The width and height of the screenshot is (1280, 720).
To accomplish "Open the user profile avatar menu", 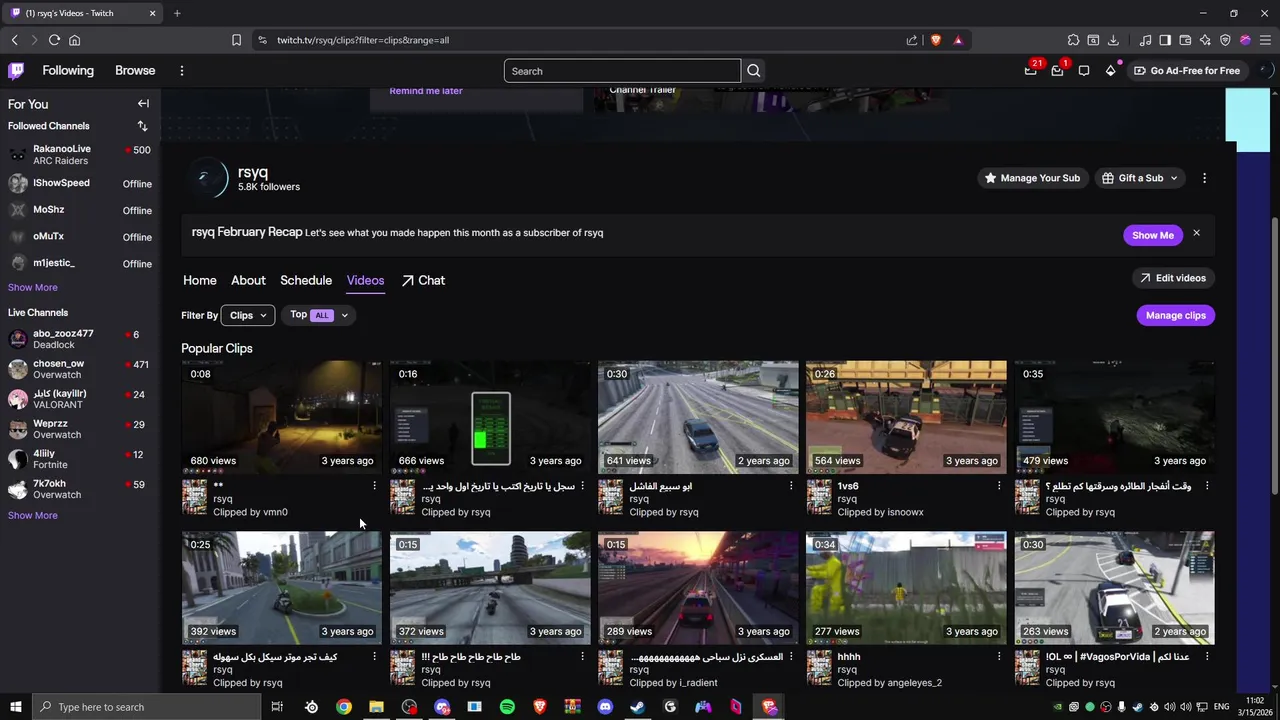I will (x=1265, y=71).
